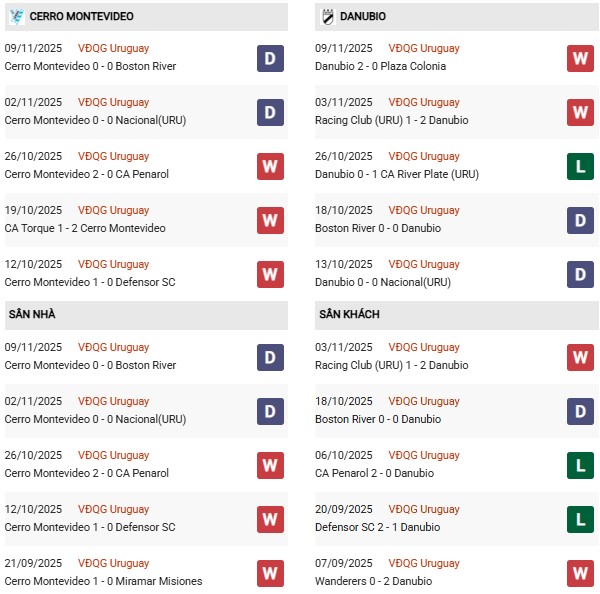Open VĐQG Uruguay league link dated 07/09/2025
This screenshot has height=594, width=600.
424,563
